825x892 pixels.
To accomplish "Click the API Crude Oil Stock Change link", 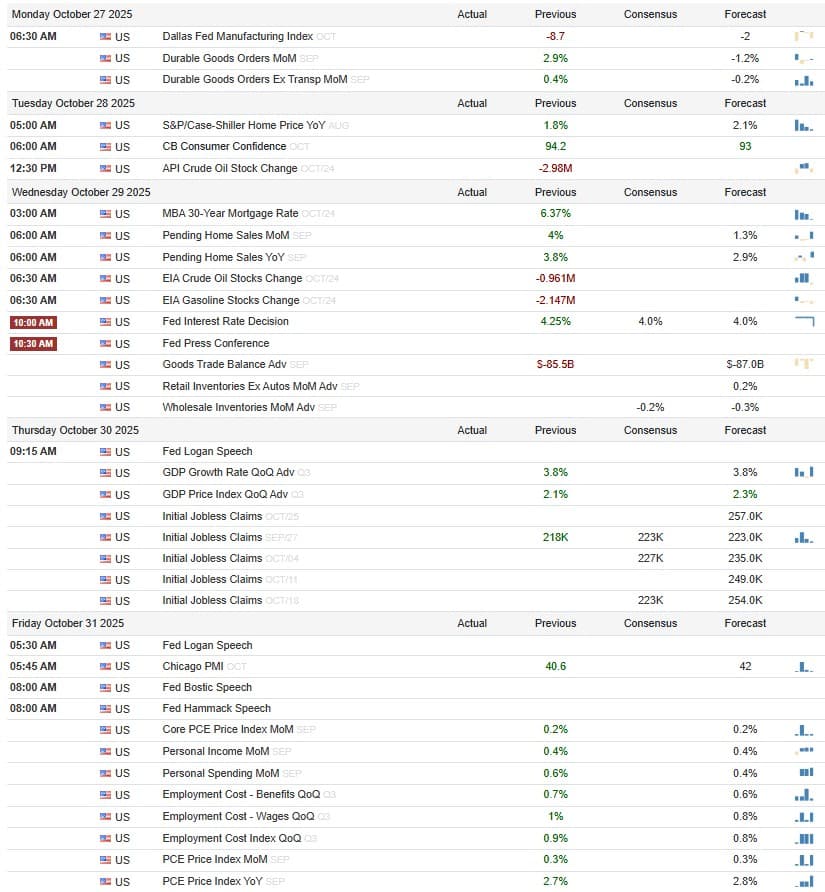I will (x=230, y=168).
